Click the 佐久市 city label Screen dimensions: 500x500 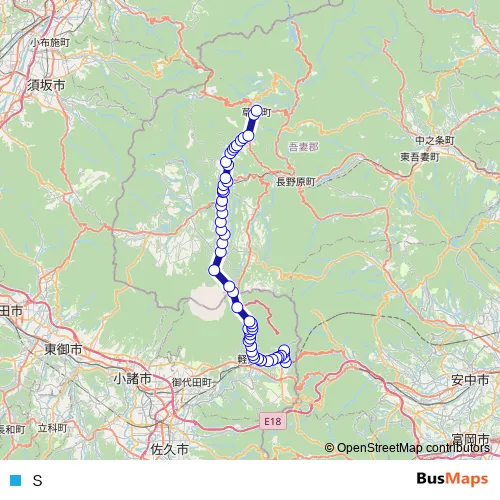click(x=170, y=449)
